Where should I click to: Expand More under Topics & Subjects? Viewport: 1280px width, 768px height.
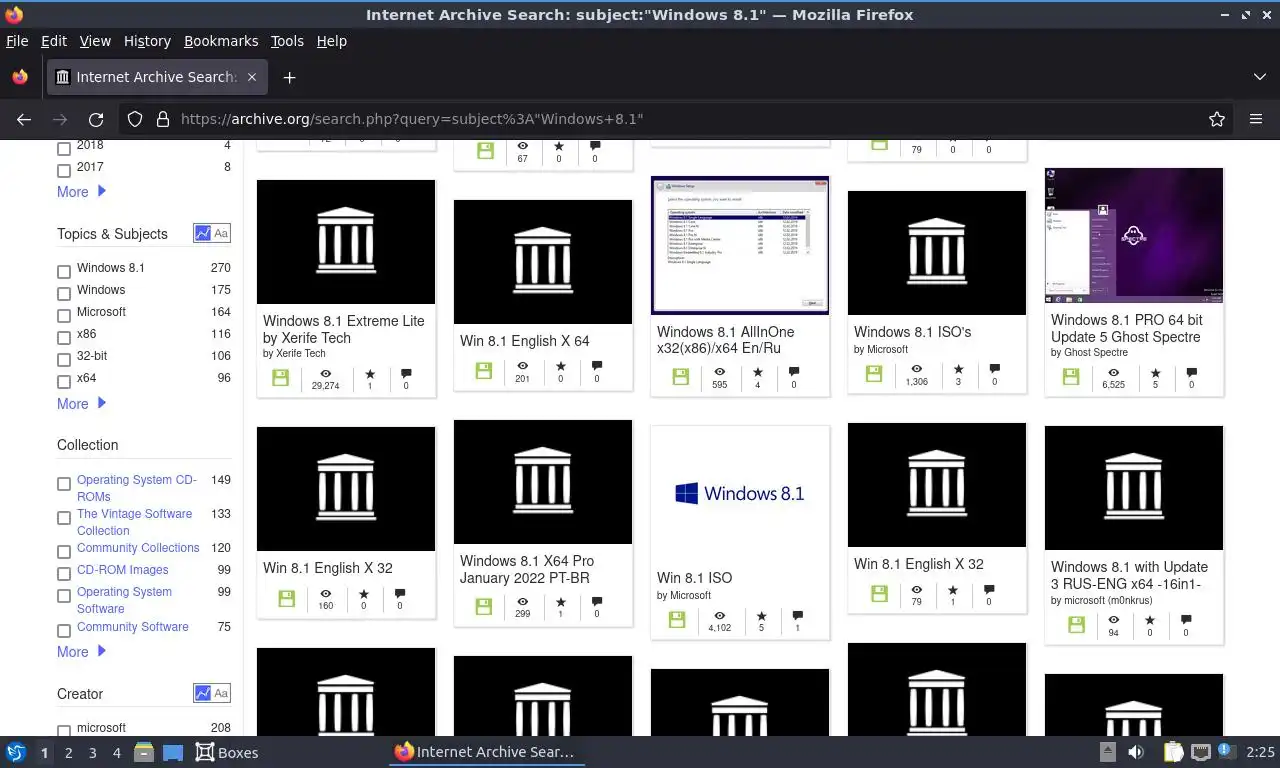point(81,403)
